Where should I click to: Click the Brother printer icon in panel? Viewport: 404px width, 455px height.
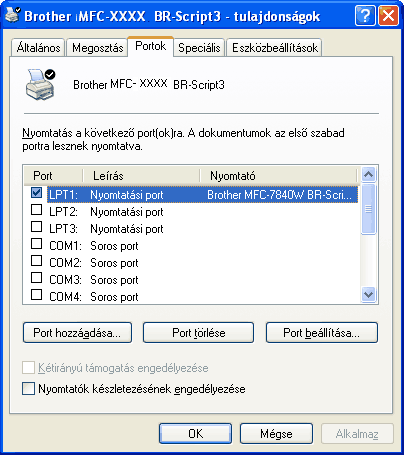click(41, 84)
